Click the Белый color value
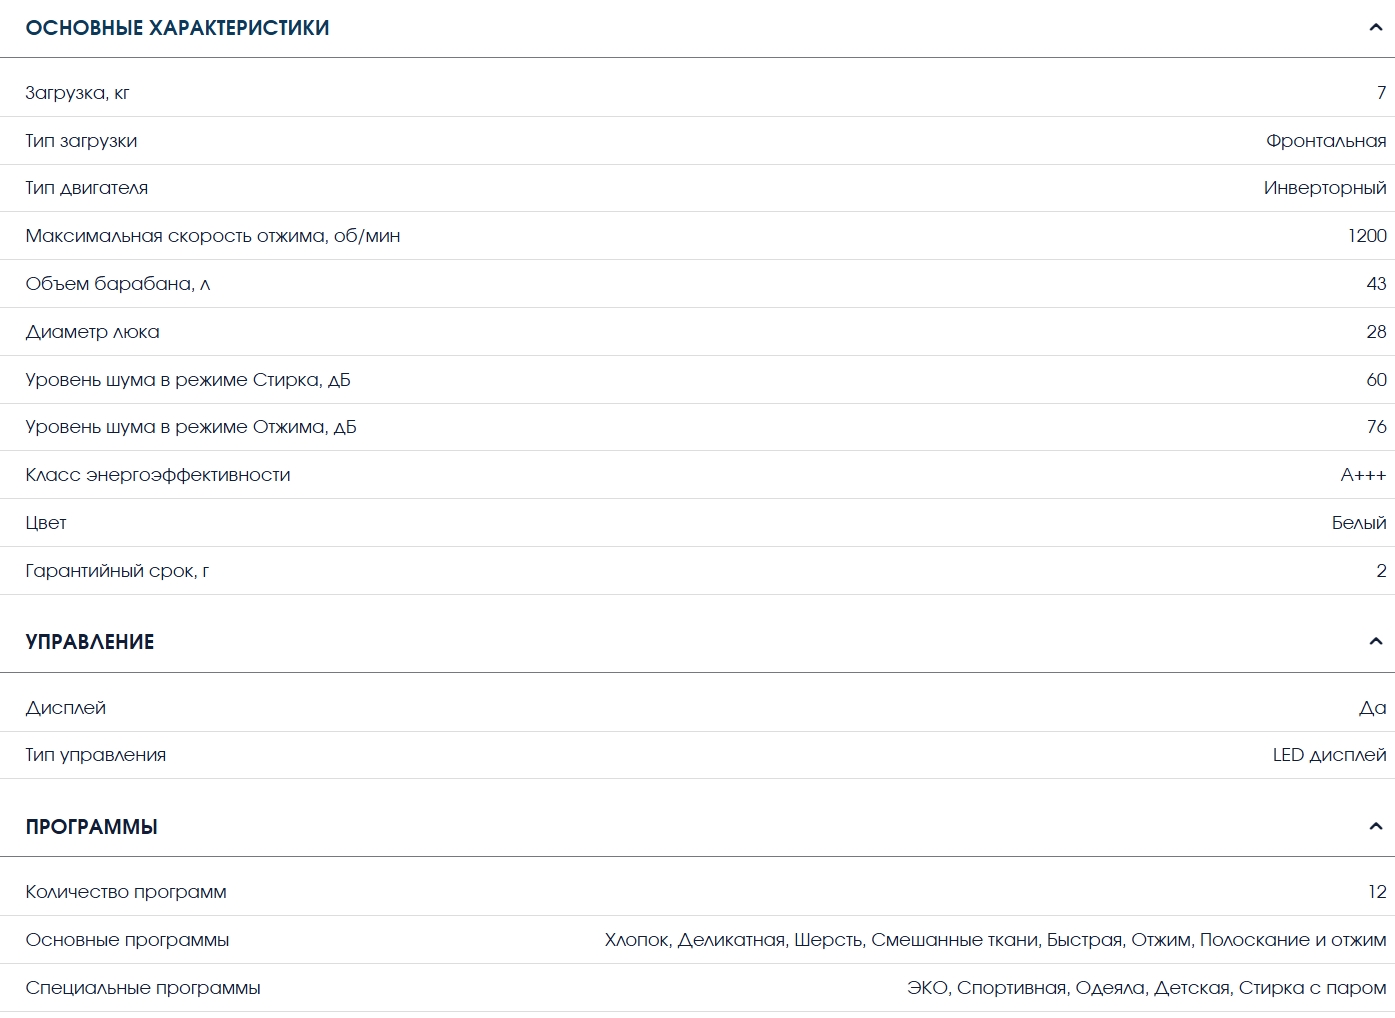The image size is (1395, 1018). pos(1358,523)
